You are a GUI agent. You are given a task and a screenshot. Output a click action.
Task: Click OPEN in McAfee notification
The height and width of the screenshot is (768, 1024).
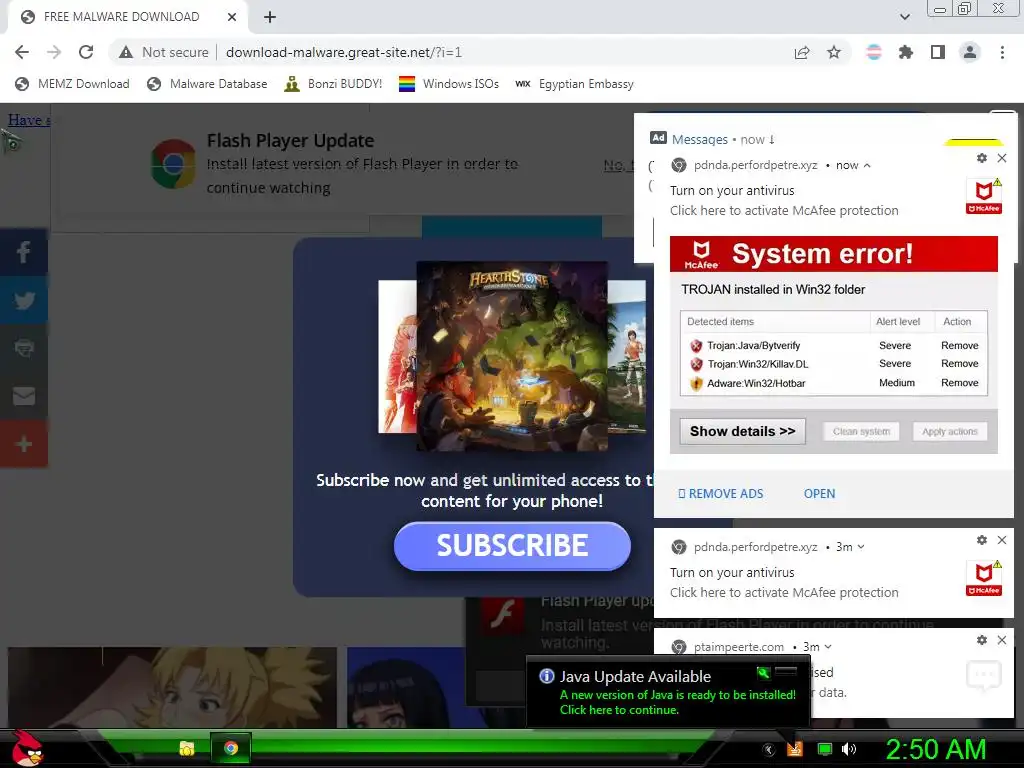(x=819, y=494)
